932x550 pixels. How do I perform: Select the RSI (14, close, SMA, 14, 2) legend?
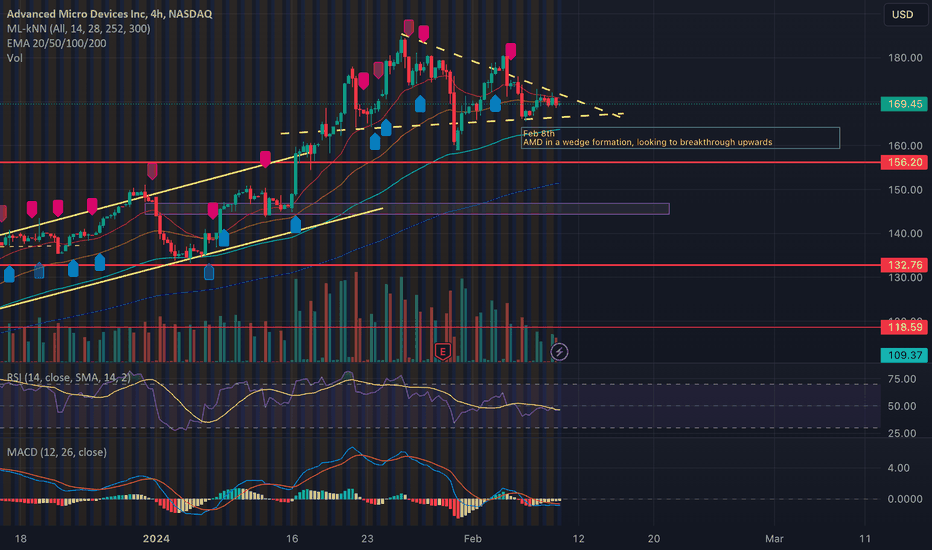(x=68, y=378)
